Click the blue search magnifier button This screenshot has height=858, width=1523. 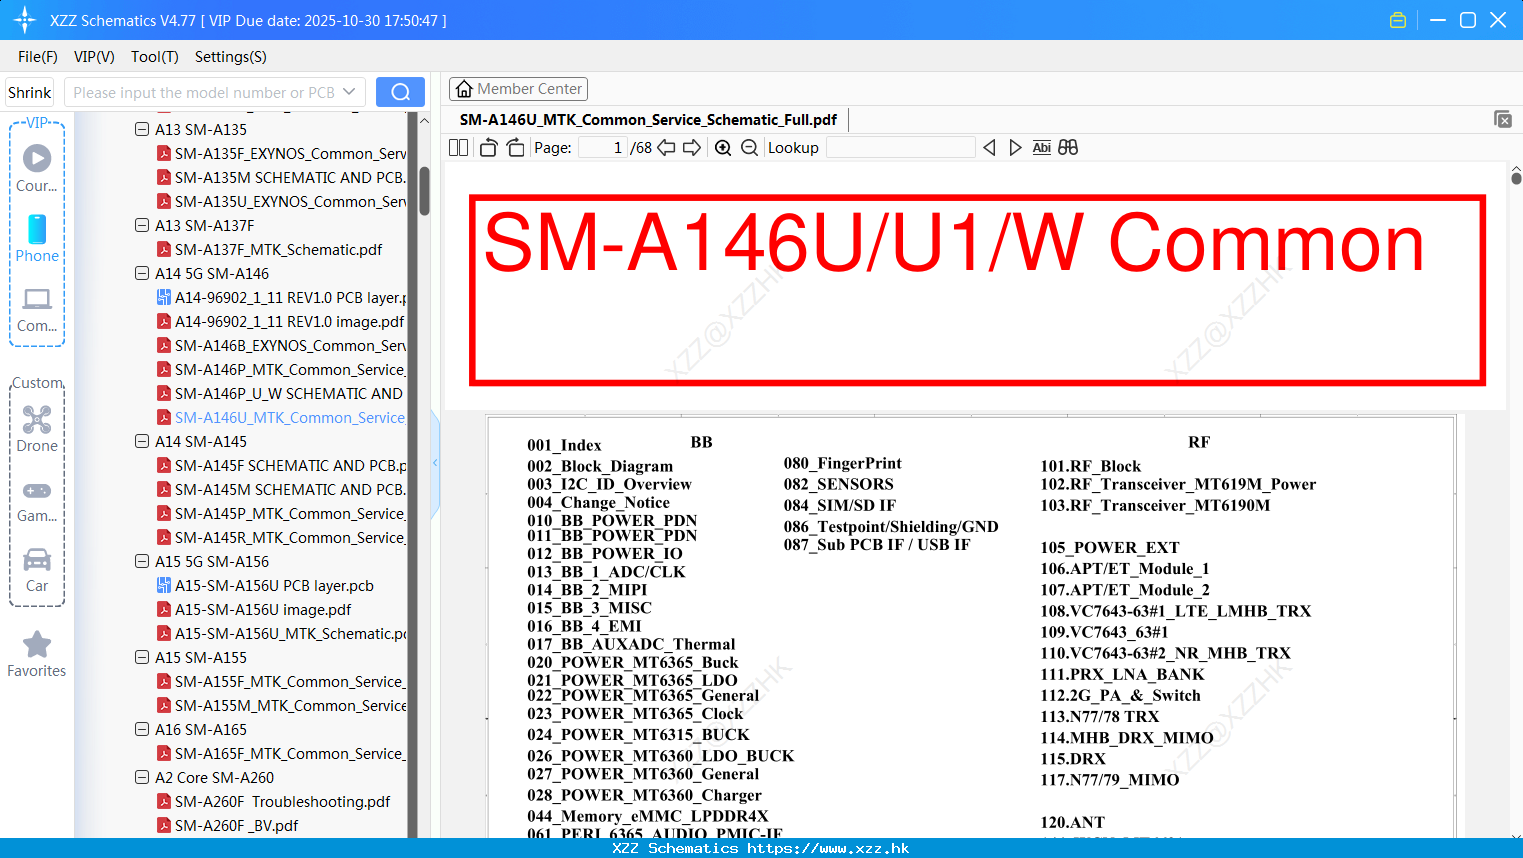[x=400, y=92]
